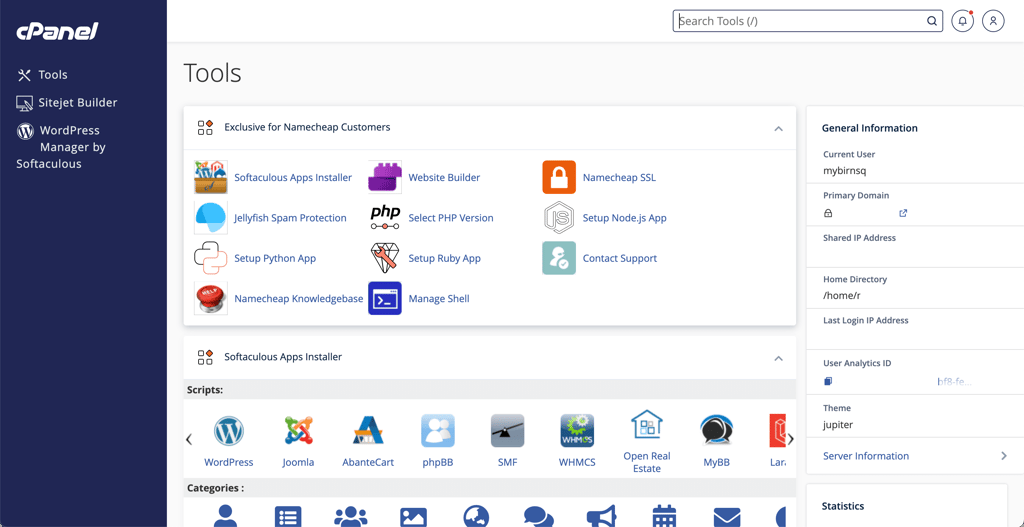This screenshot has width=1024, height=527.
Task: Click the jupiter theme value
Action: coord(838,424)
